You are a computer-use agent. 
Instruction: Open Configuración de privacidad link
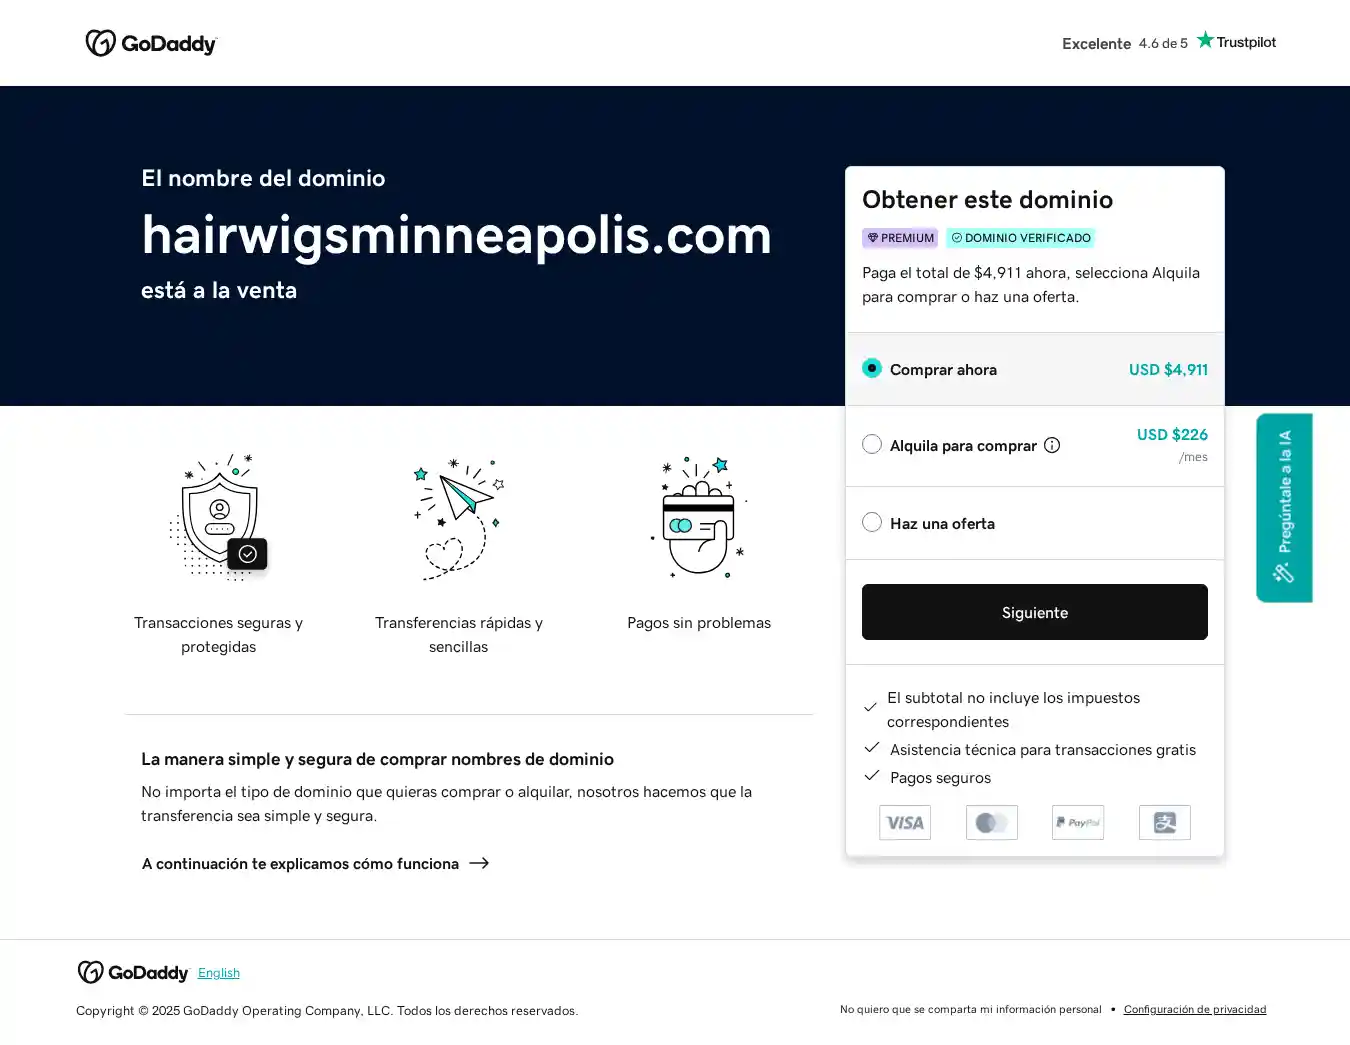coord(1195,1009)
